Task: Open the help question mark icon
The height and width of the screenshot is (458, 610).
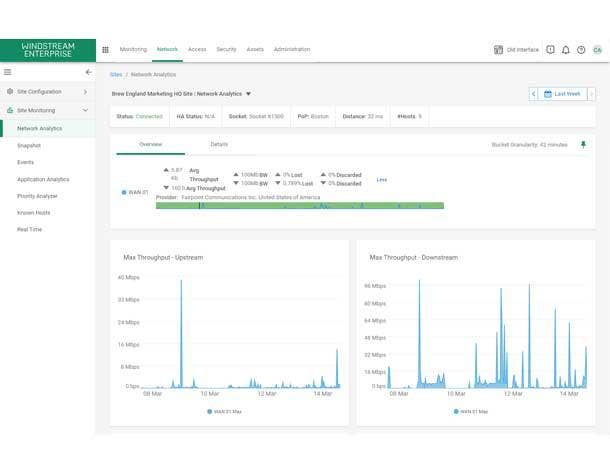Action: 581,50
